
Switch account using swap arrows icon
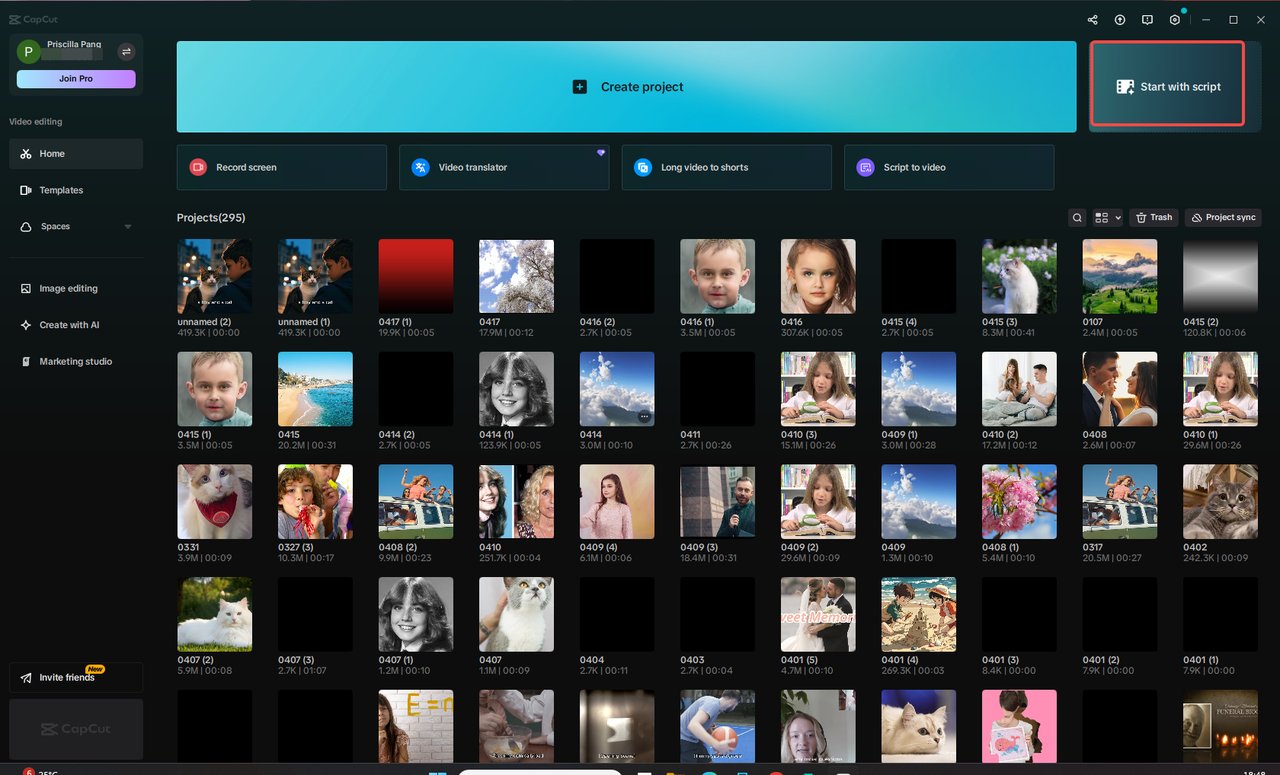127,51
